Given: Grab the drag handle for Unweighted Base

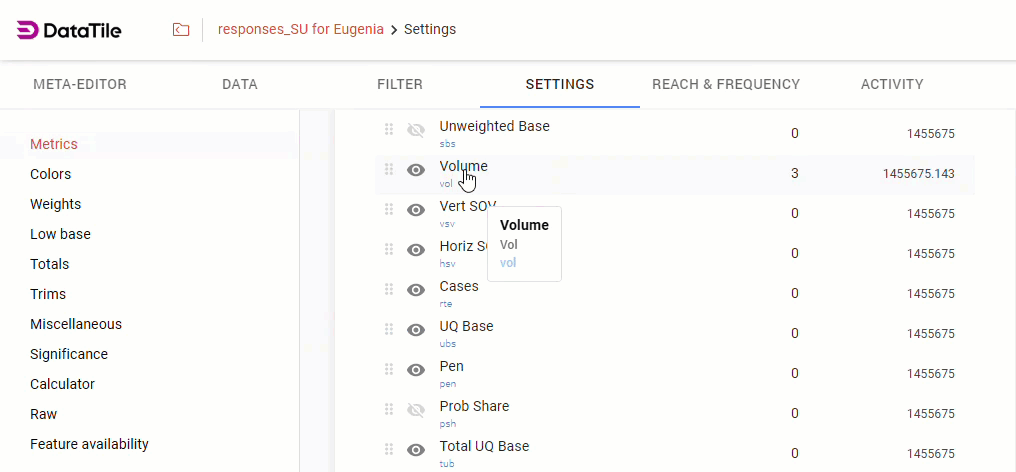Looking at the screenshot, I should click(389, 130).
